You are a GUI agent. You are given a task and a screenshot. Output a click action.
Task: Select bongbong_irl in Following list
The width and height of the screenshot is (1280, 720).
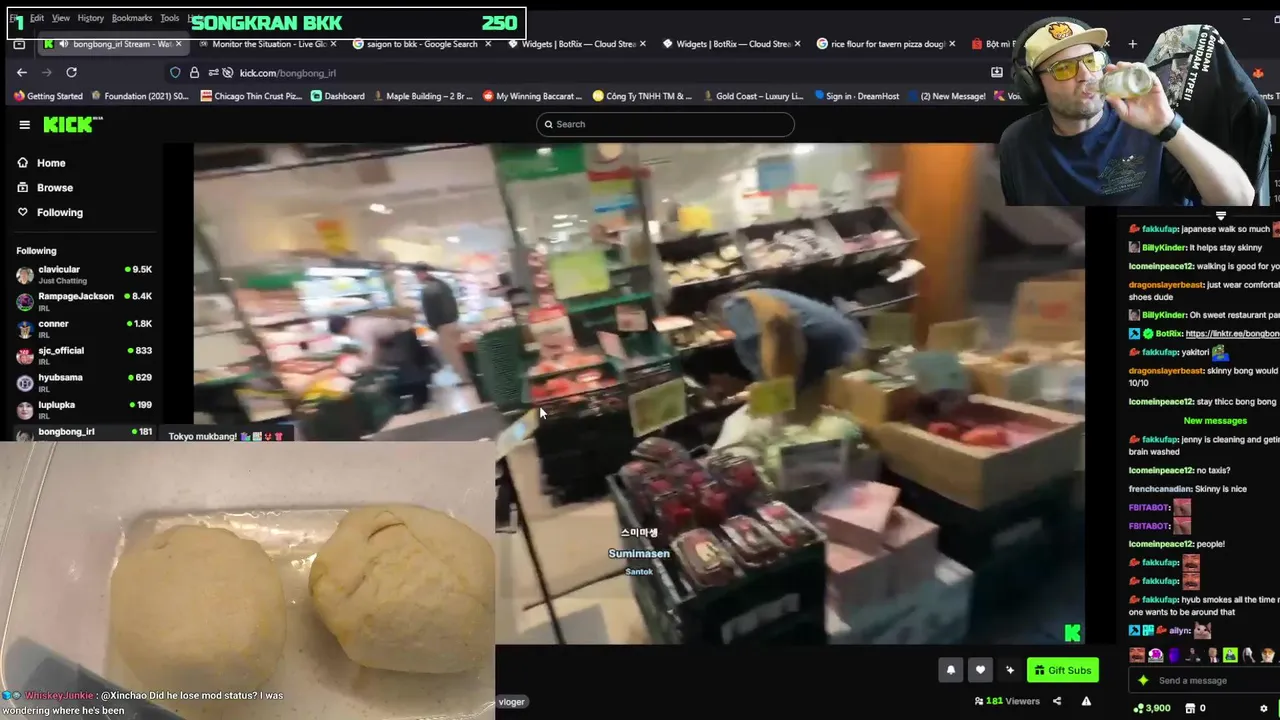(84, 432)
